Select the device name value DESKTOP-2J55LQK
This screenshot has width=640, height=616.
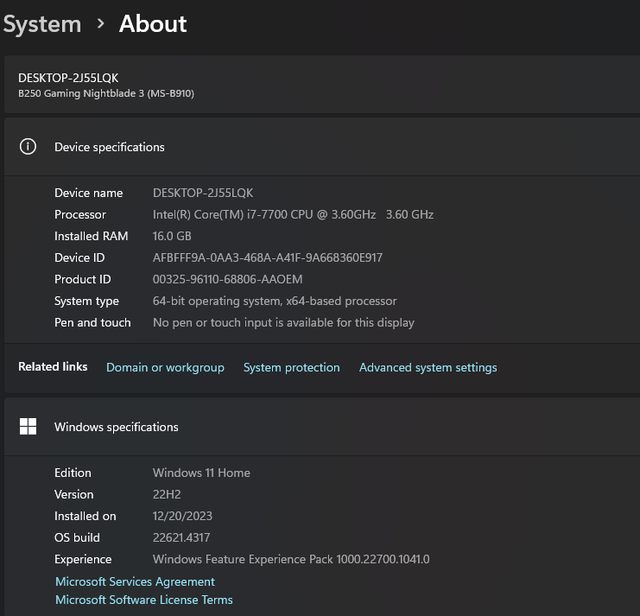[x=203, y=193]
